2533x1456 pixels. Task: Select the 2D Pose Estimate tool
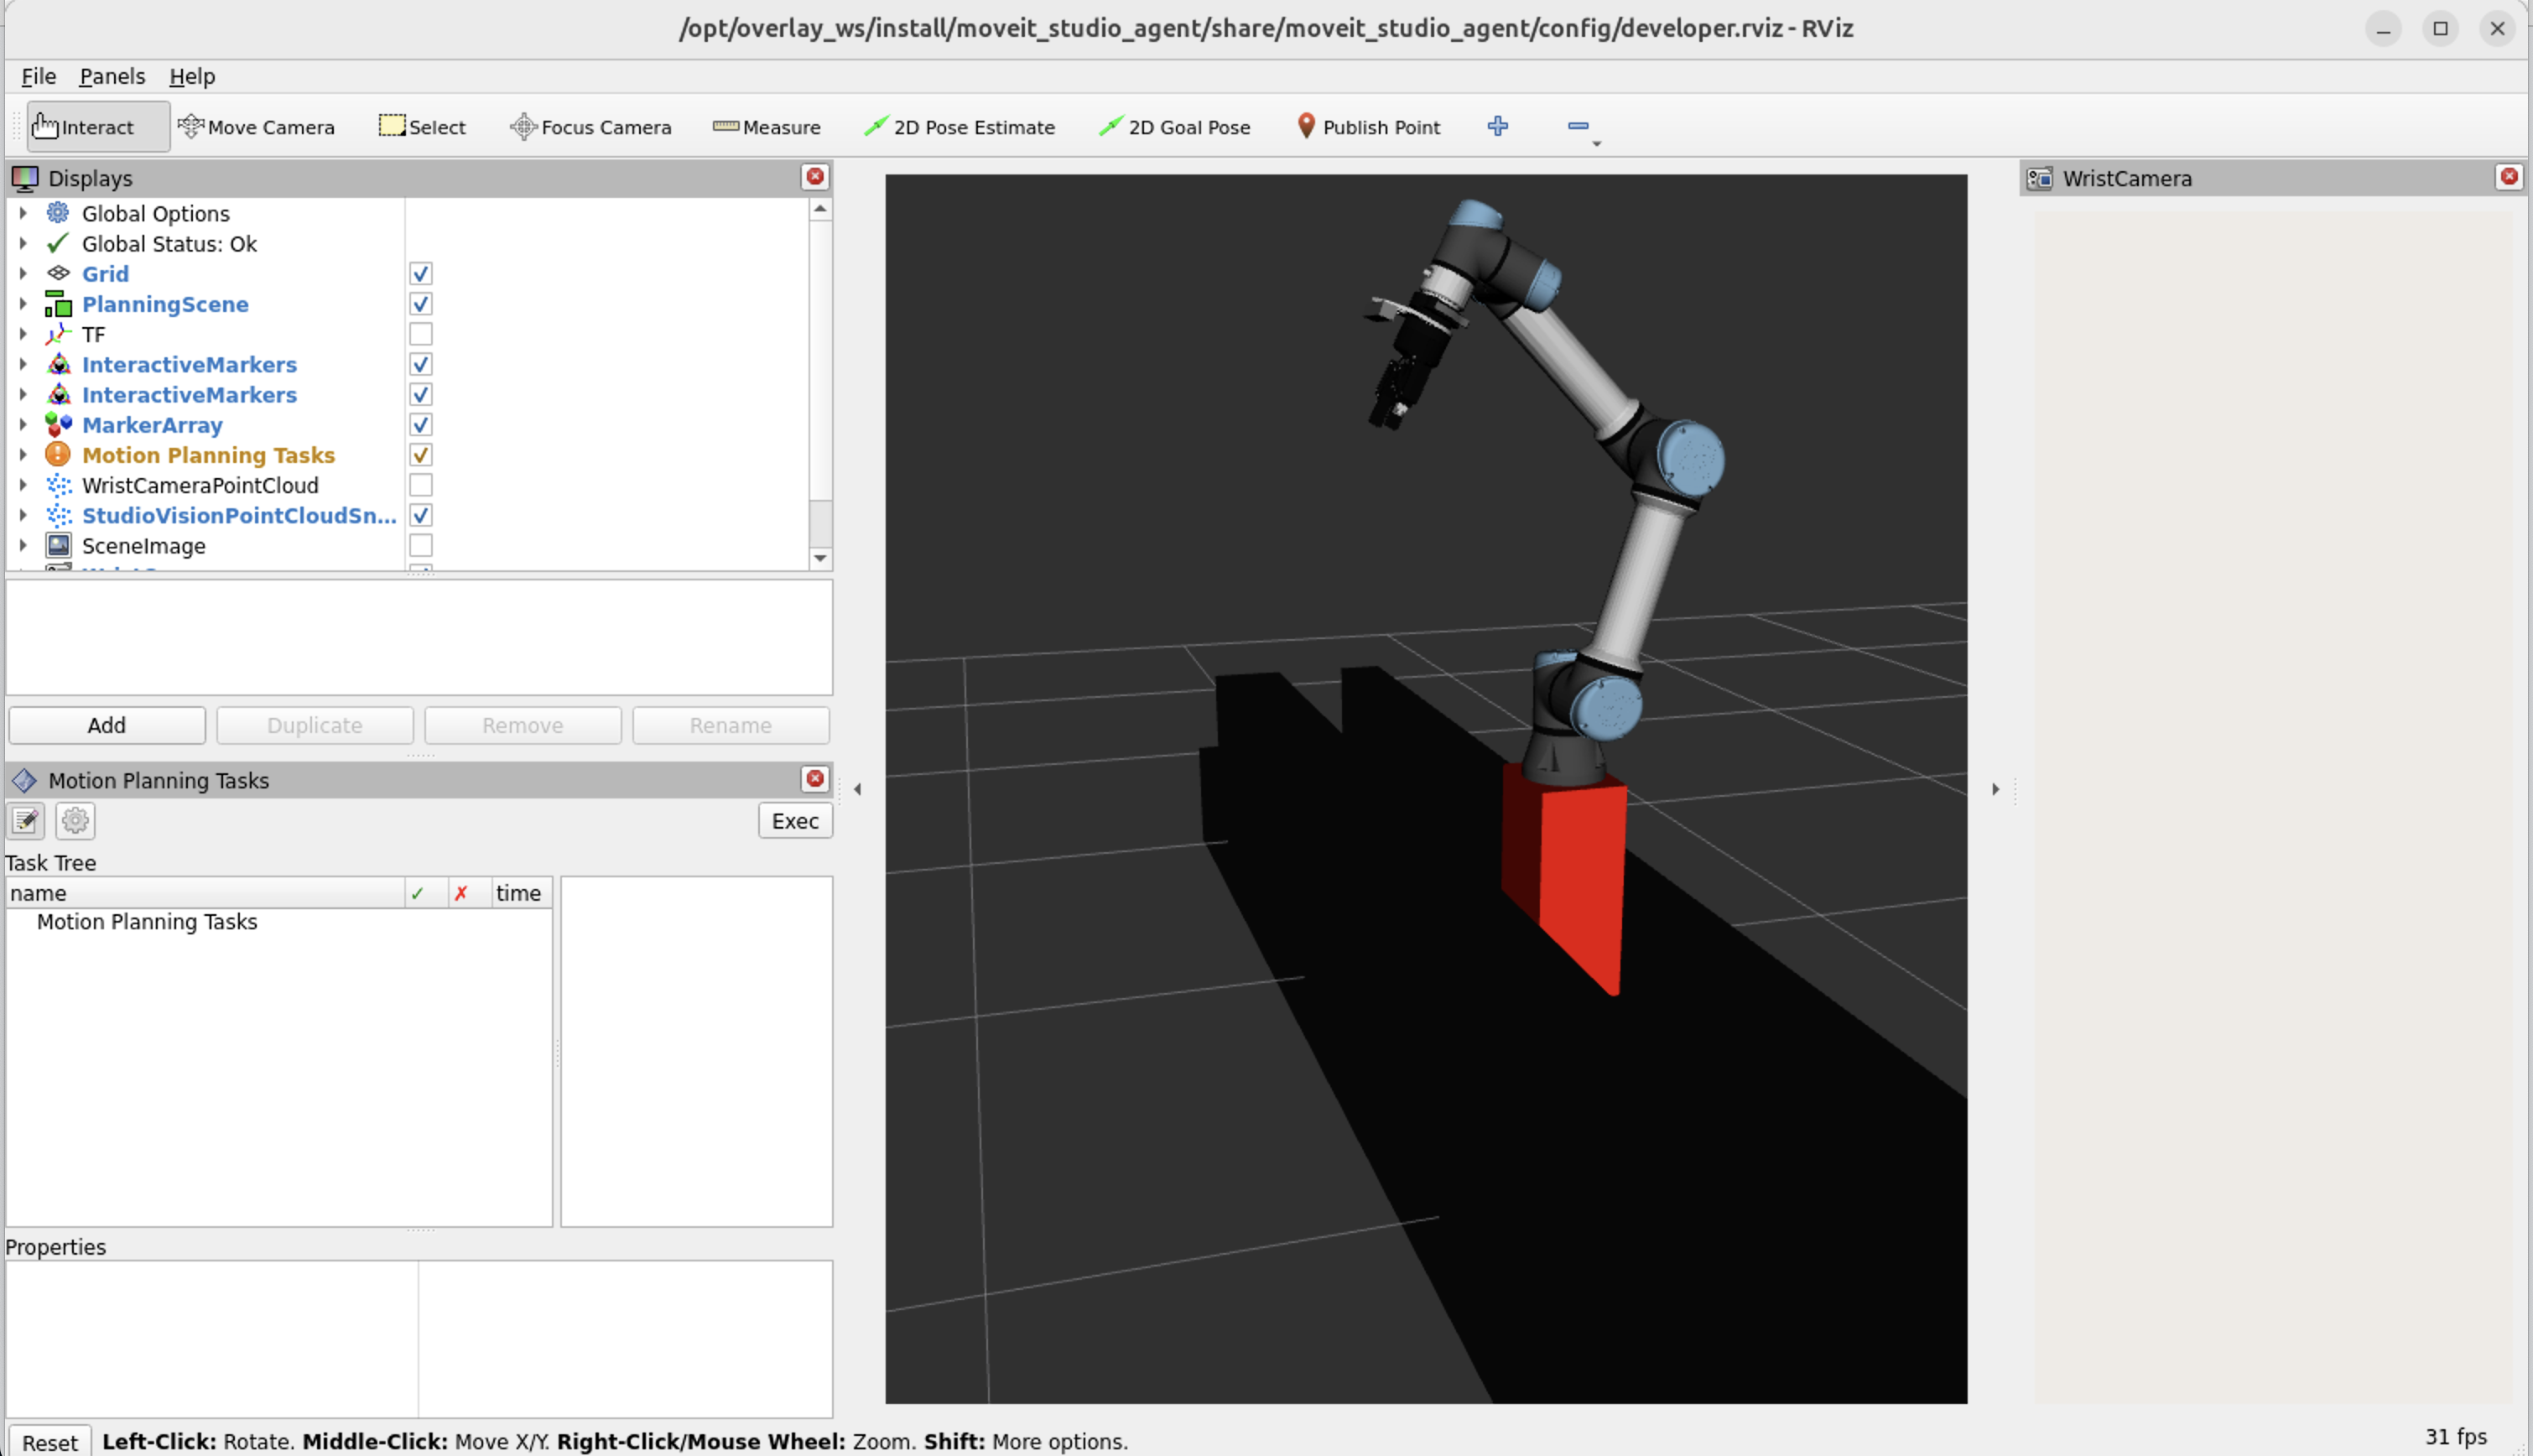click(x=959, y=127)
